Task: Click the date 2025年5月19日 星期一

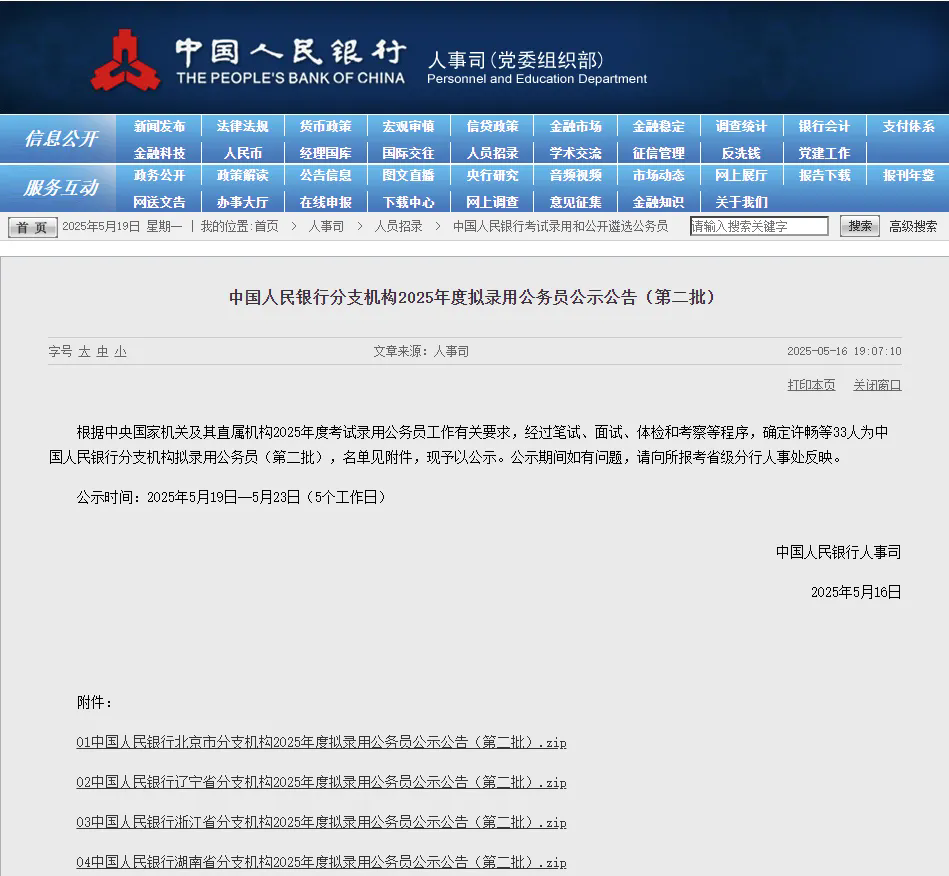Action: pyautogui.click(x=122, y=226)
